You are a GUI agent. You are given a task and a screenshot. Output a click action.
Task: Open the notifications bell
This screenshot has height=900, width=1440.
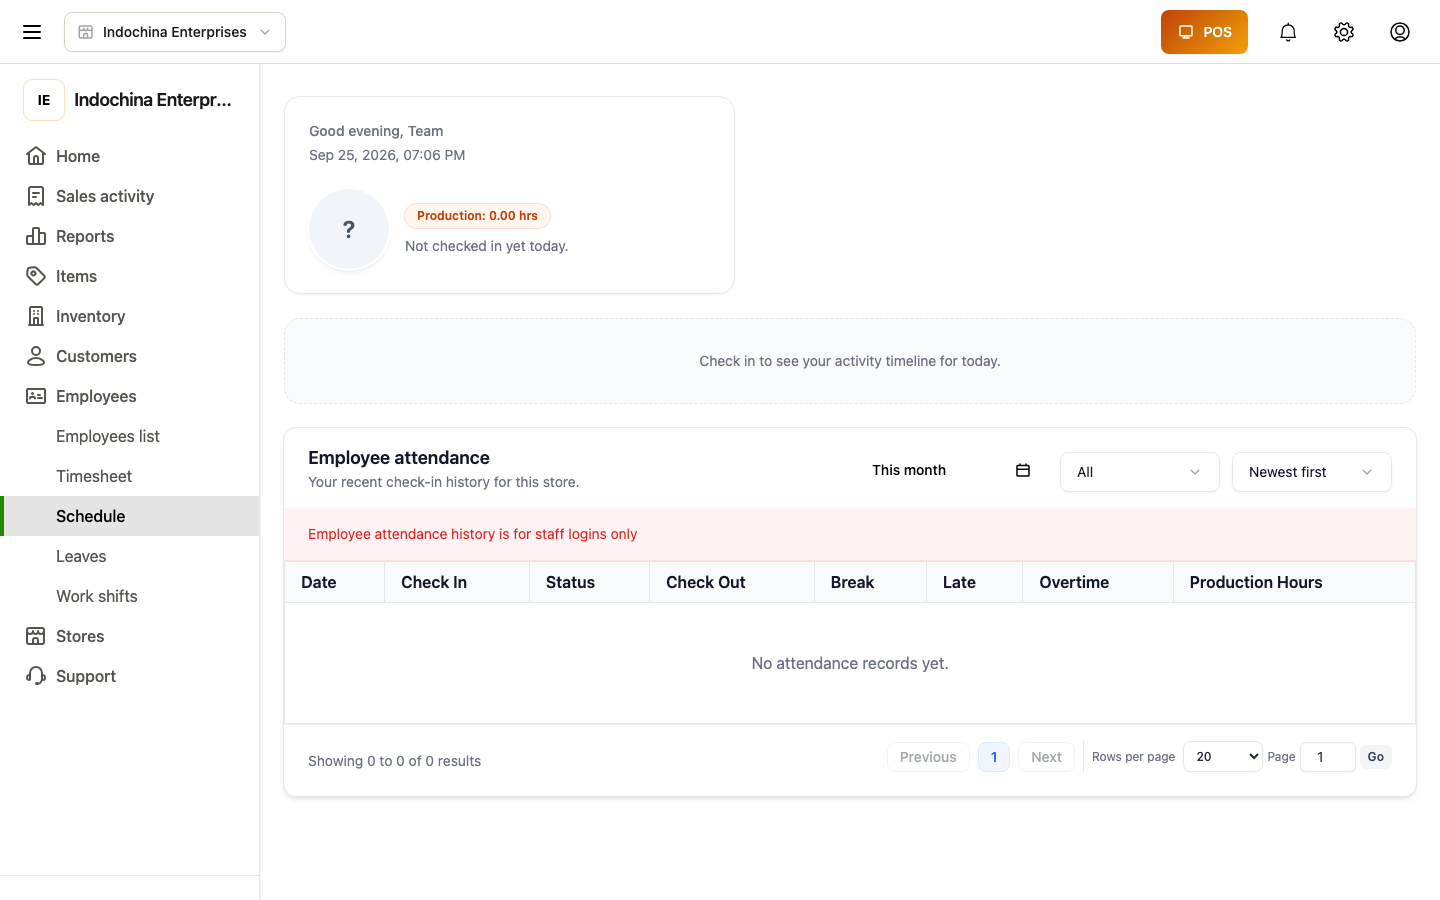click(x=1288, y=32)
